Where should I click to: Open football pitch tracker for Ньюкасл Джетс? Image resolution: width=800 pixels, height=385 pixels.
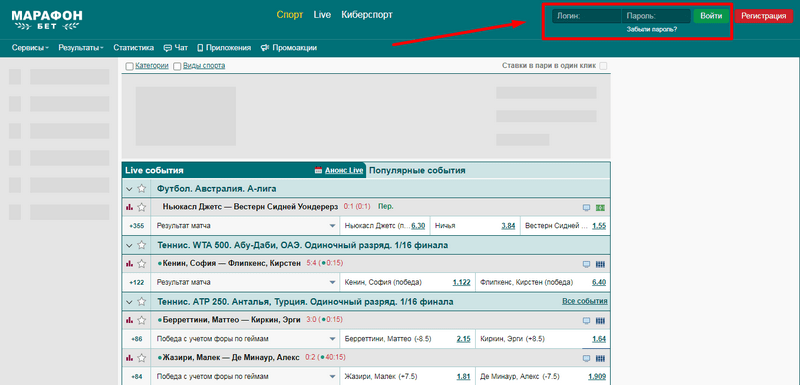point(601,208)
